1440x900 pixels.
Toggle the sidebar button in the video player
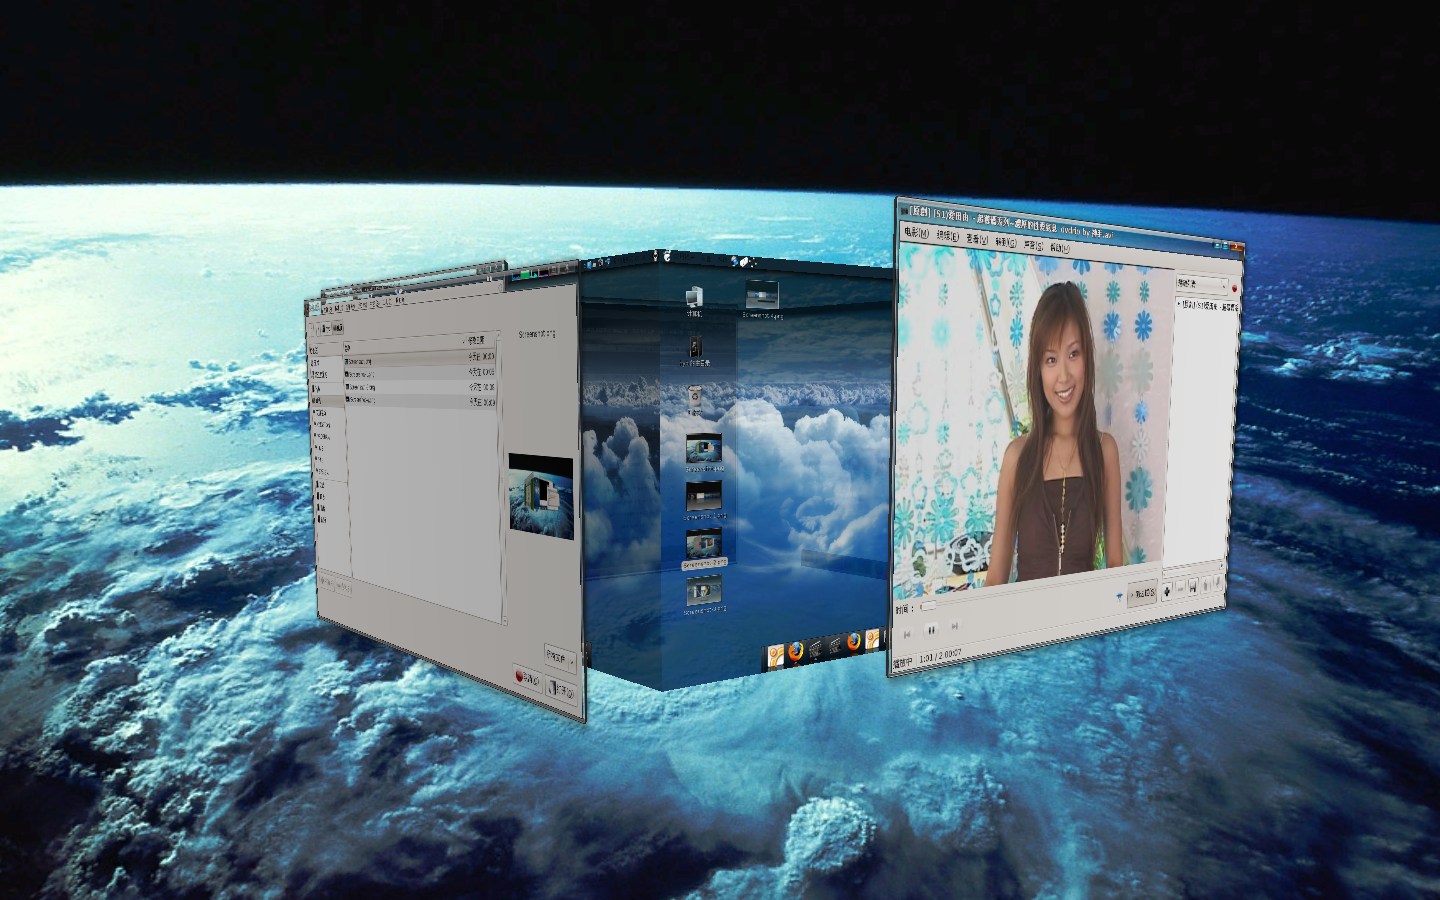1142,592
